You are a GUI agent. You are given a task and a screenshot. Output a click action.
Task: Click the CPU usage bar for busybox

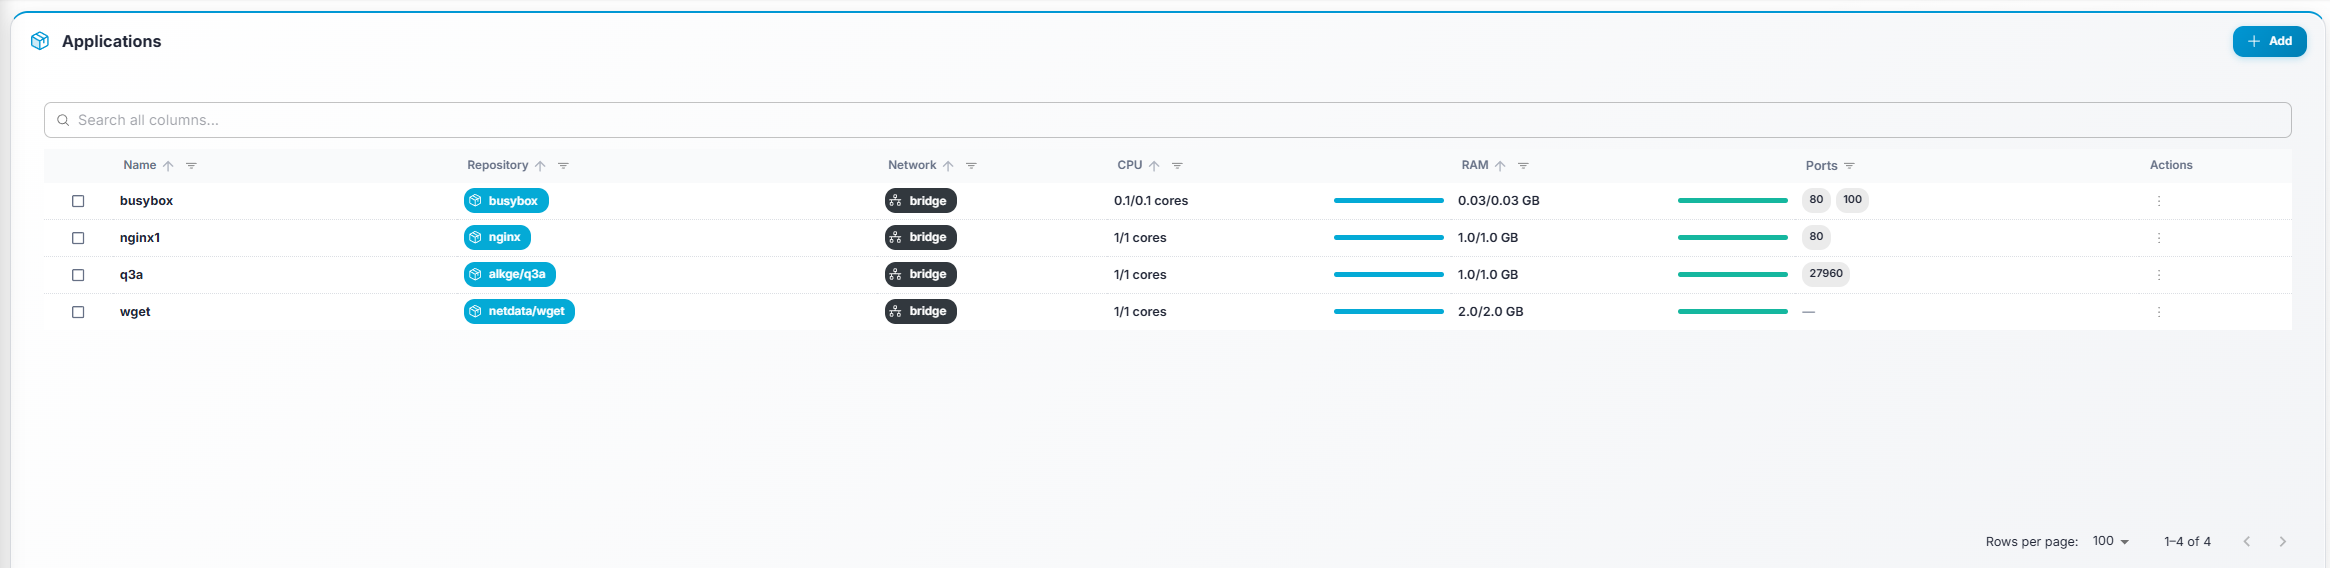pyautogui.click(x=1389, y=201)
